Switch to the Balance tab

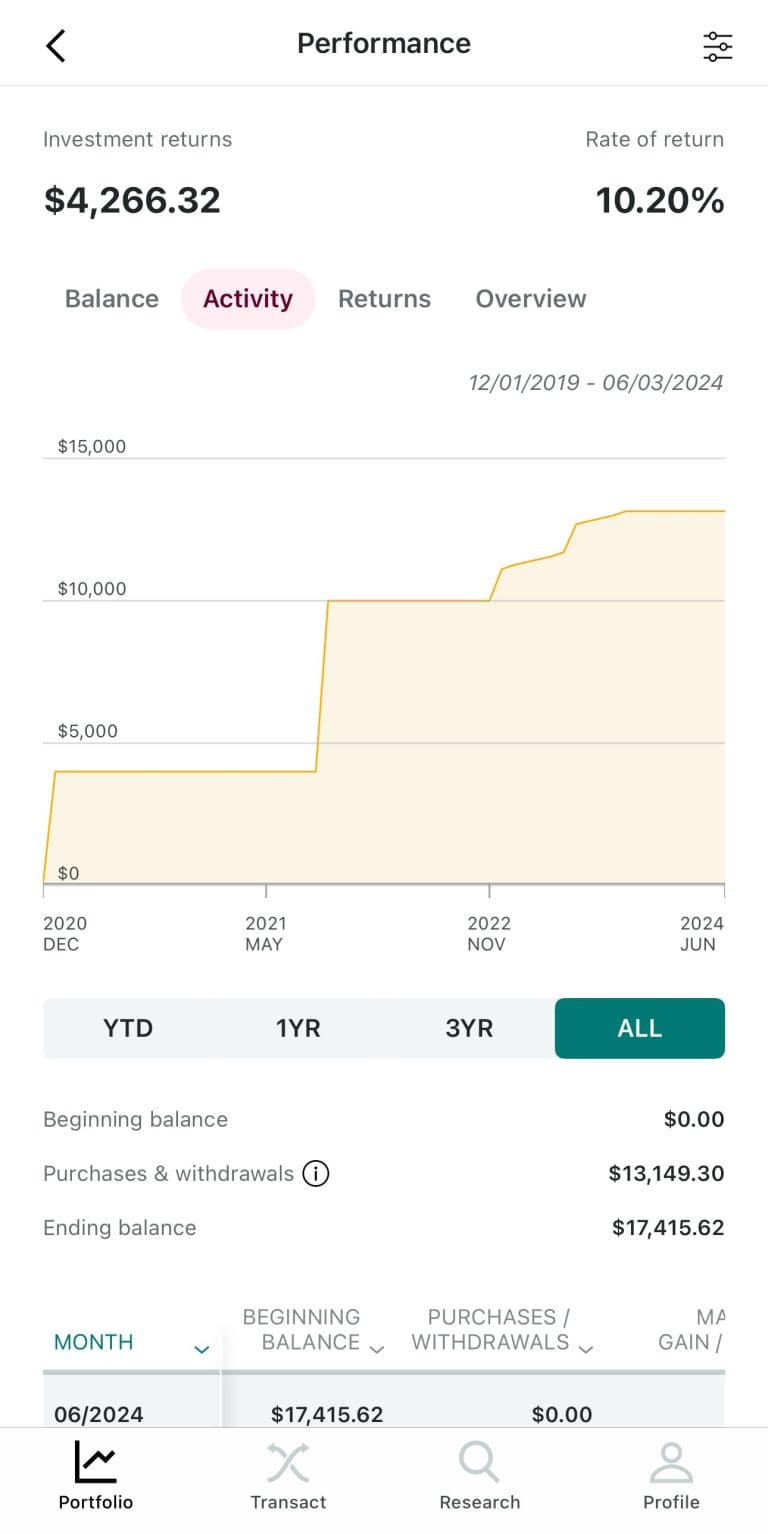click(112, 299)
